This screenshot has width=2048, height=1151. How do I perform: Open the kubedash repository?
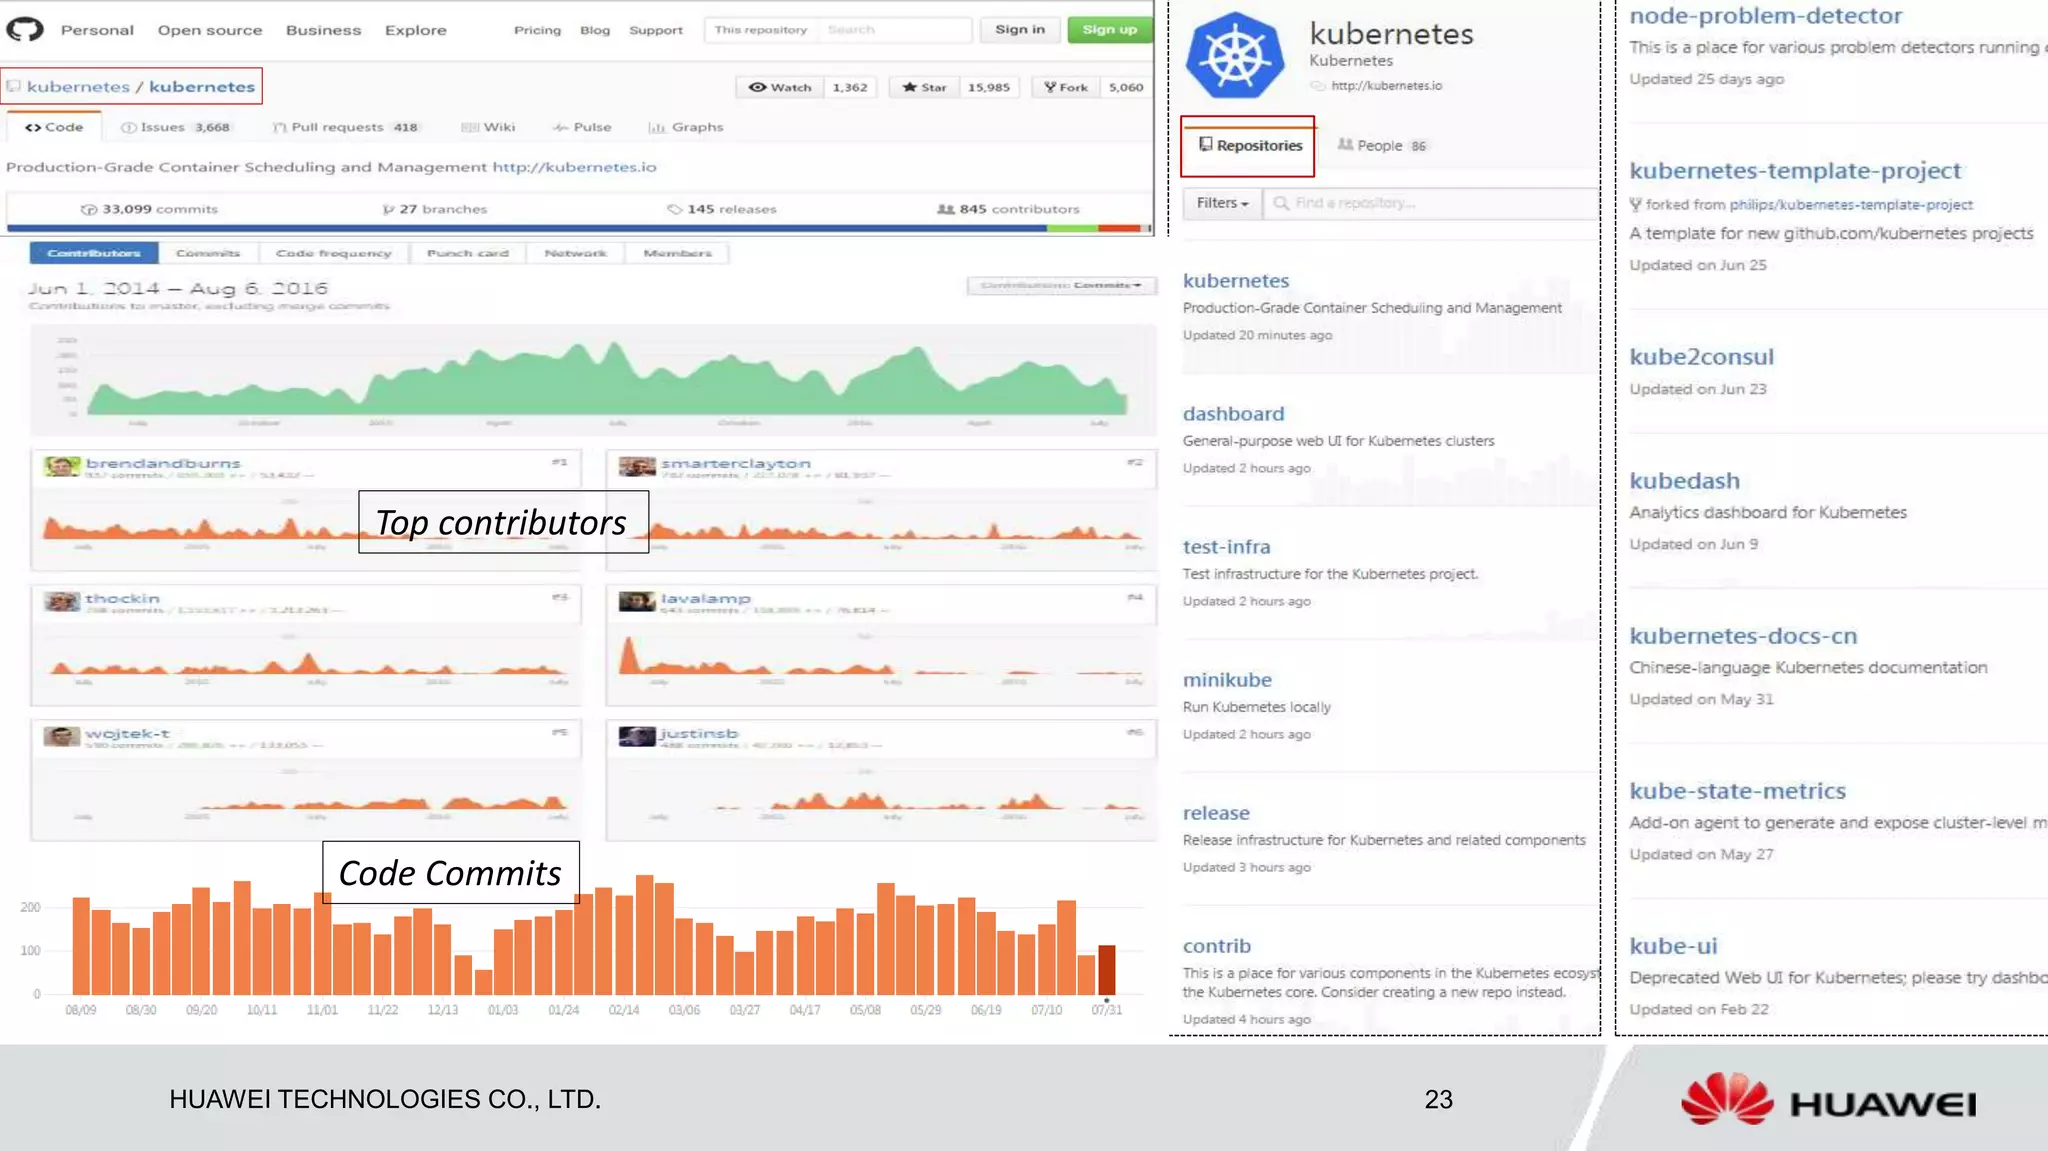(1684, 481)
